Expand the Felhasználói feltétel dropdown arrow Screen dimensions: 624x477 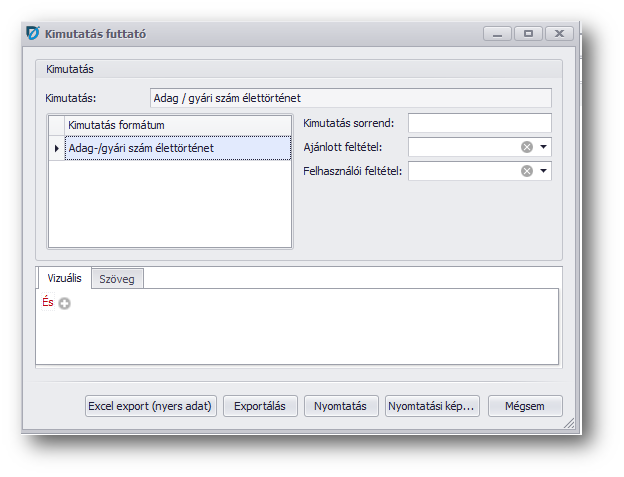[x=543, y=171]
